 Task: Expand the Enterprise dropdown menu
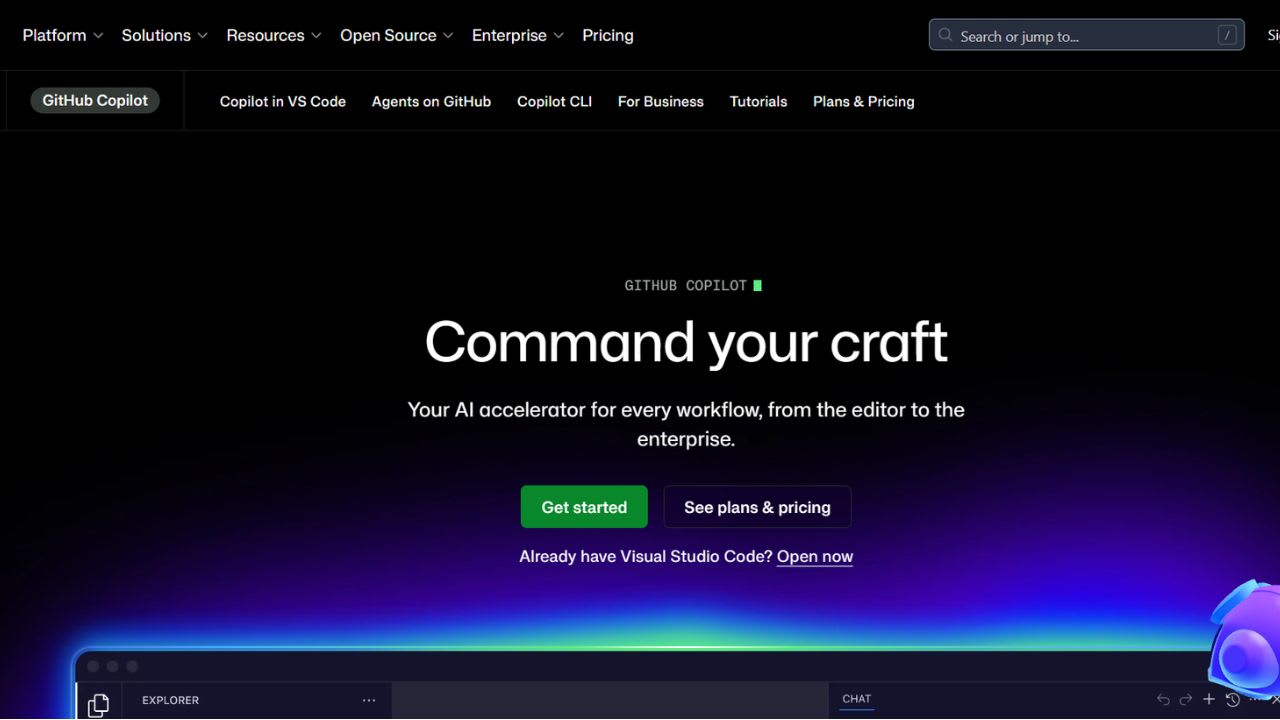[518, 35]
